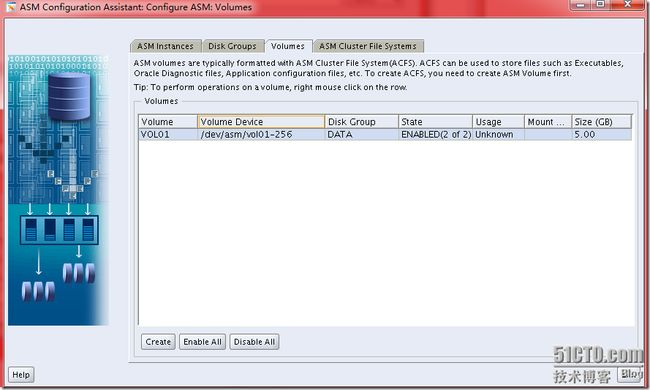This screenshot has height=390, width=650.
Task: Sort by the Mount column header
Action: pos(548,122)
